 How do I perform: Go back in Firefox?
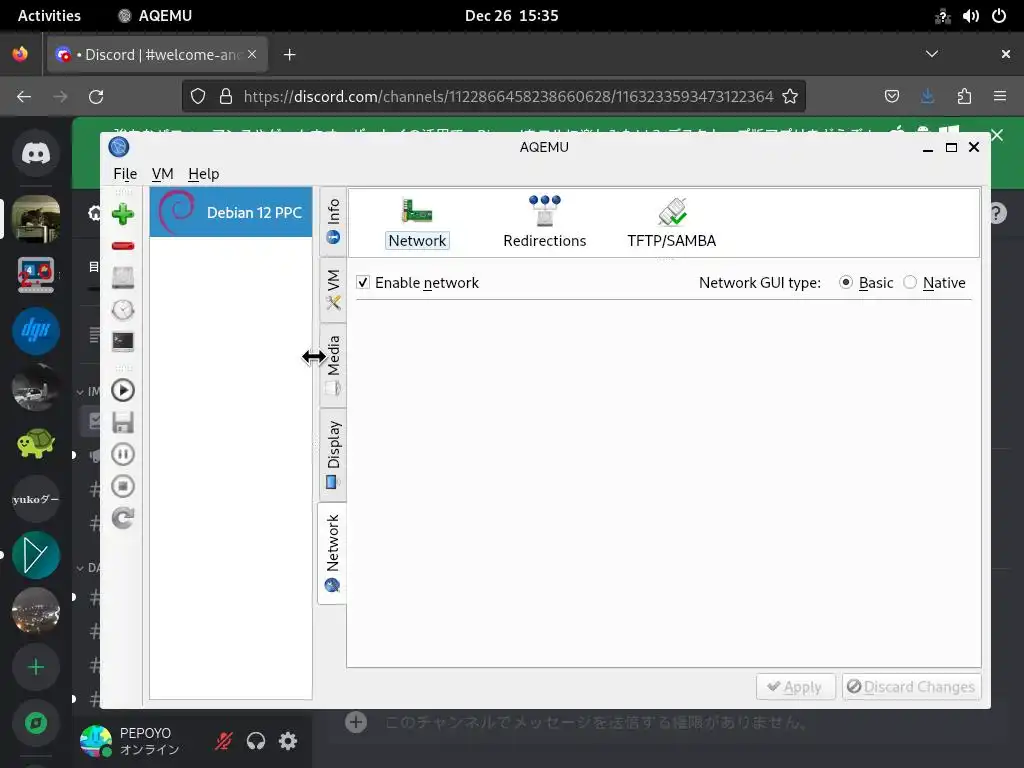24,97
